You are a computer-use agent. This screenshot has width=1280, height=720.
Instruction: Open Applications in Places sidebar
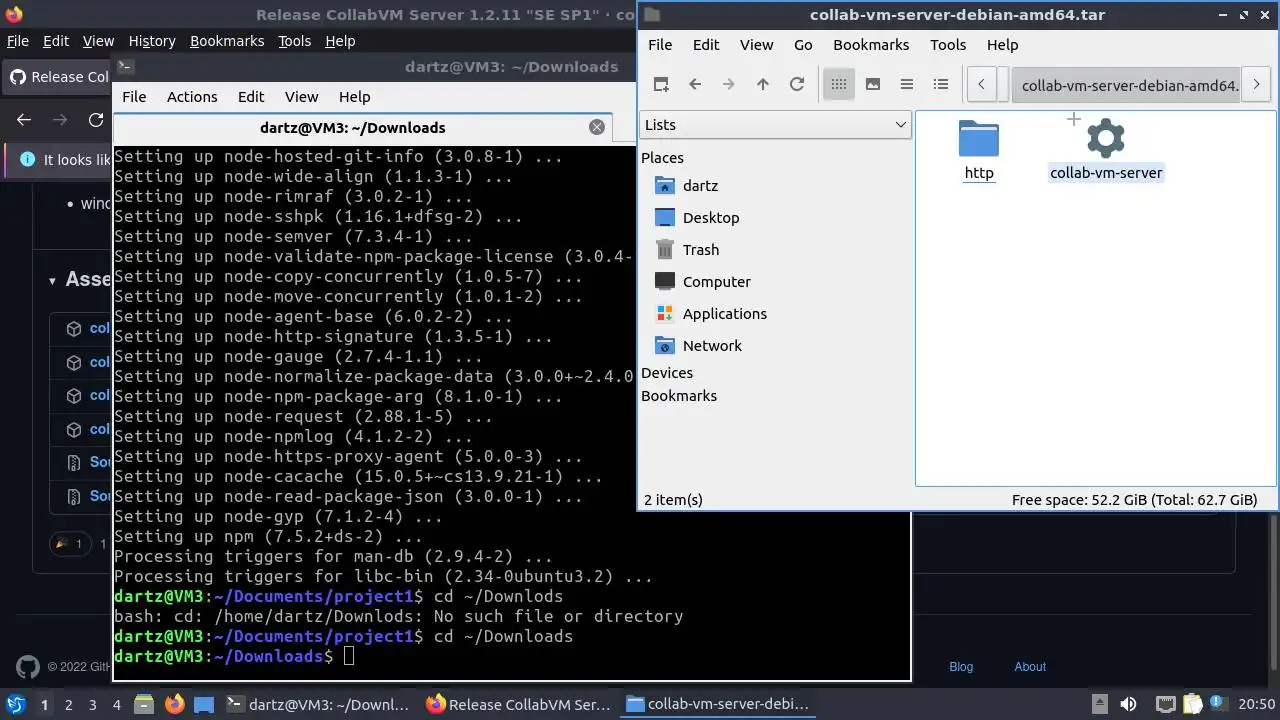[725, 314]
